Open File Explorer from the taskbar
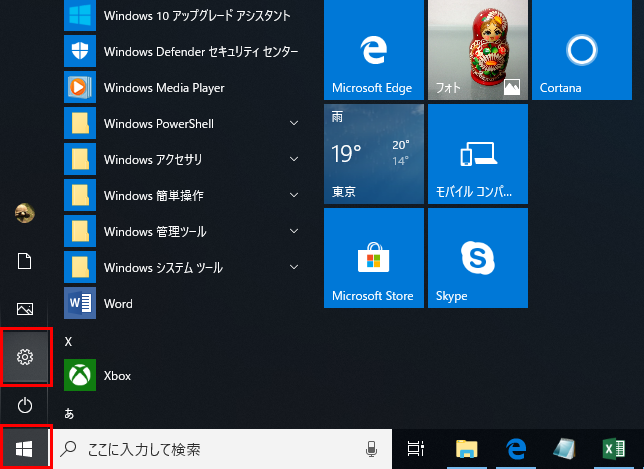The width and height of the screenshot is (644, 469). pos(465,450)
